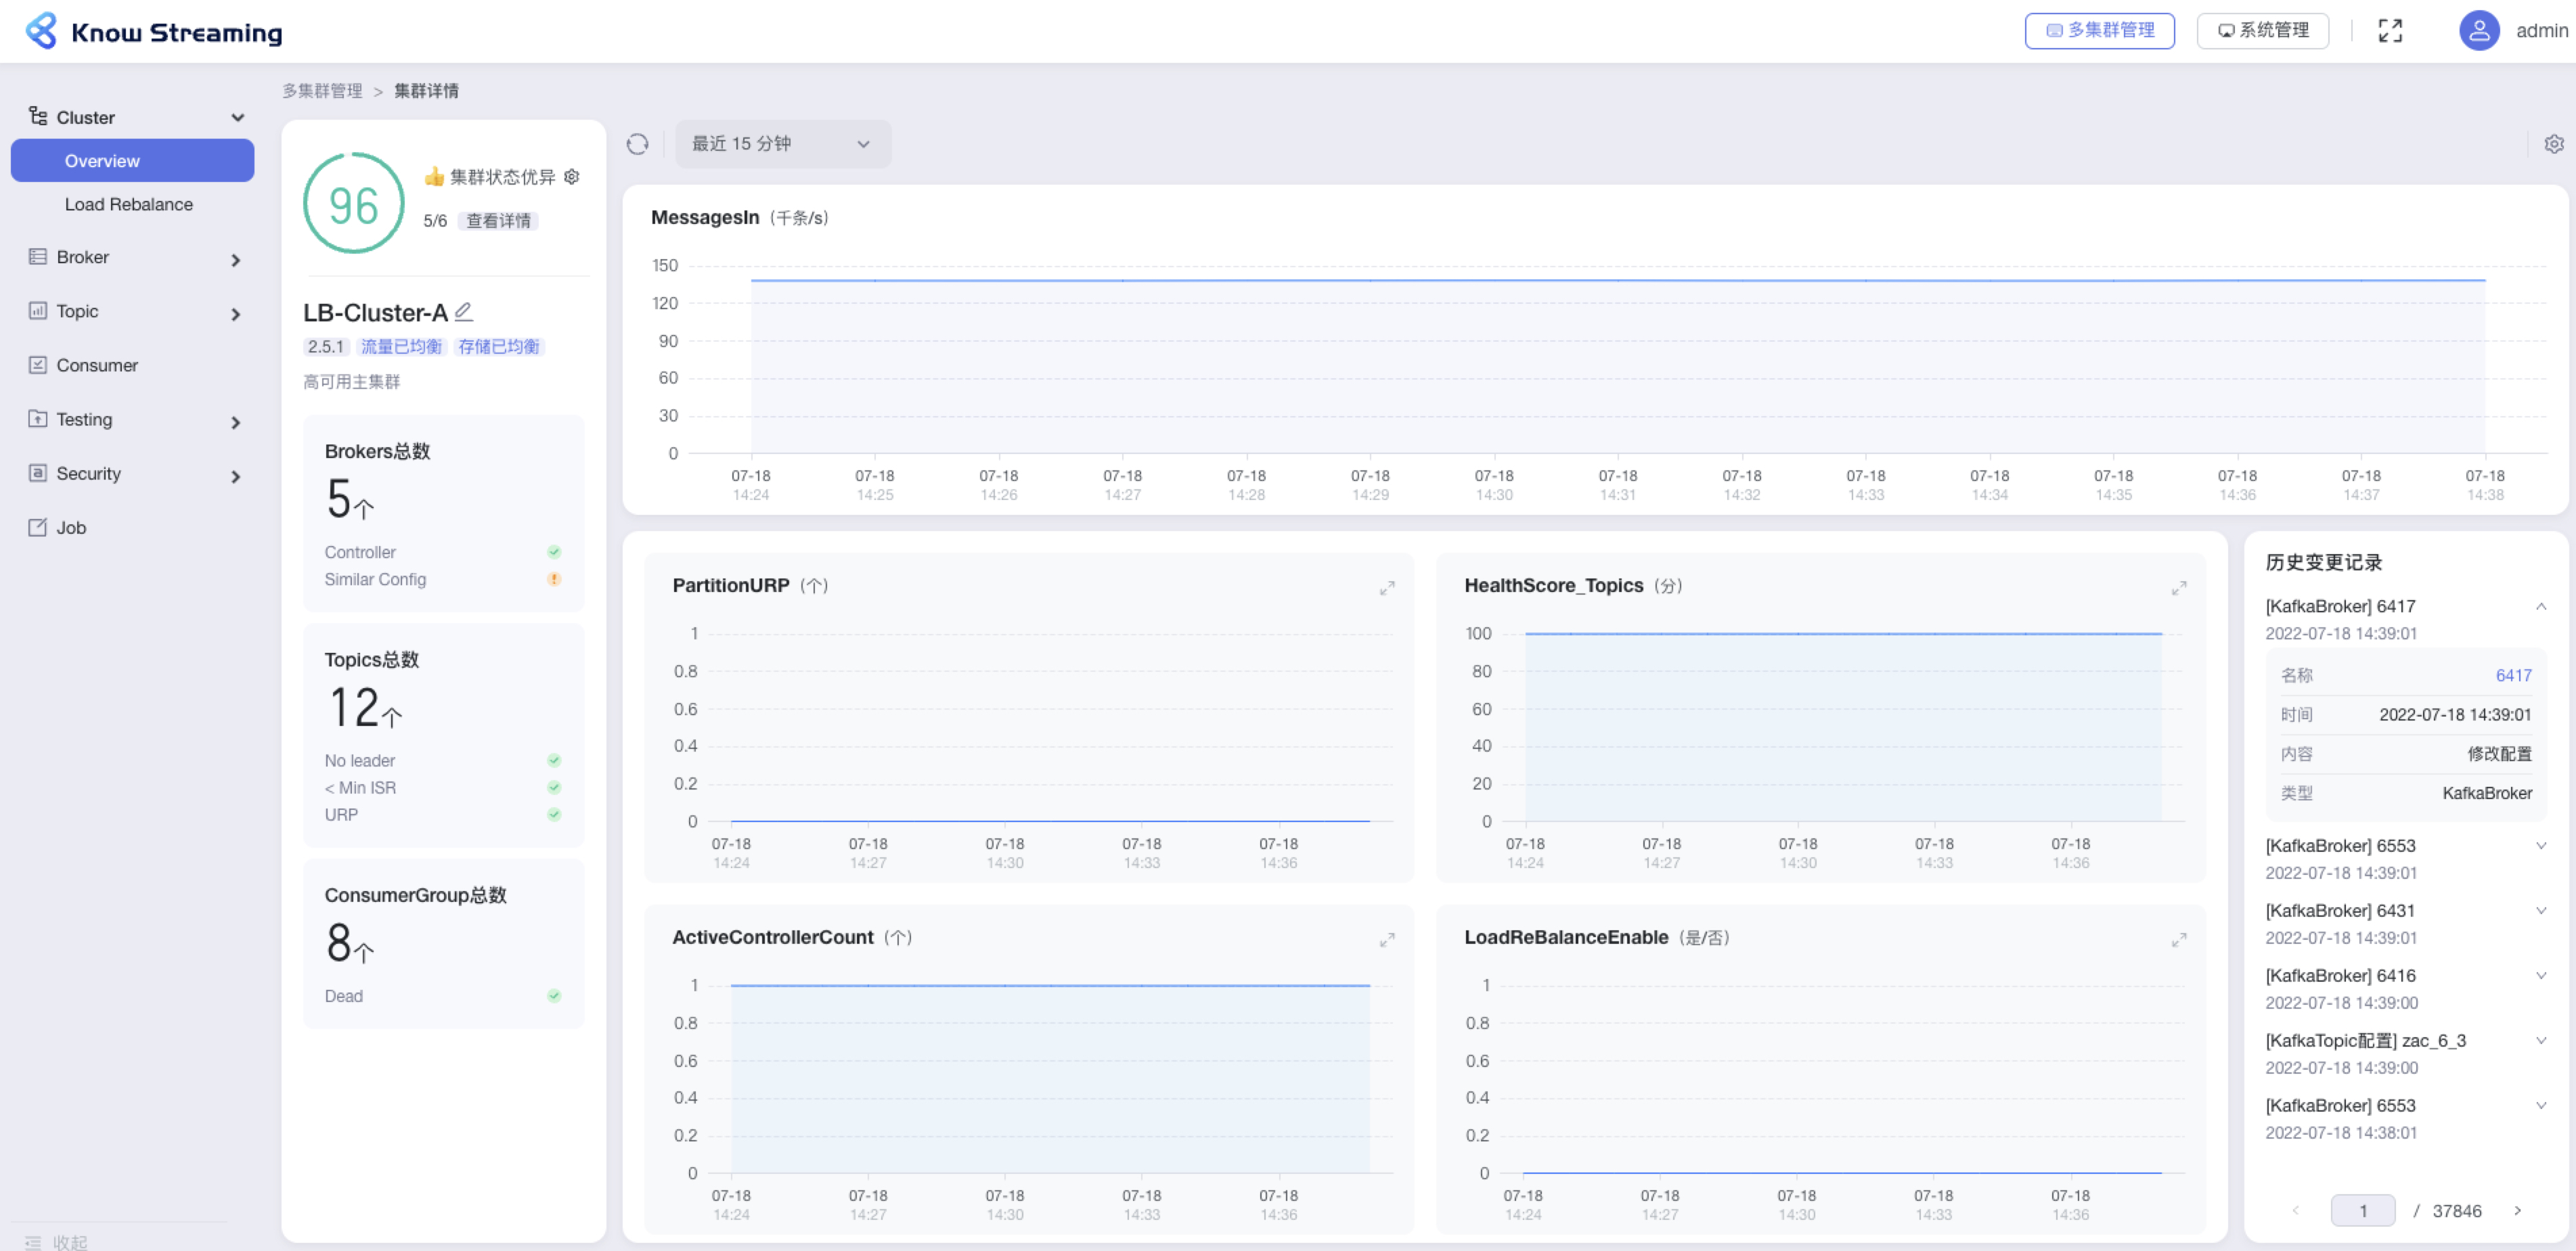The image size is (2576, 1251).
Task: Click the Controller status check indicator
Action: coord(554,552)
